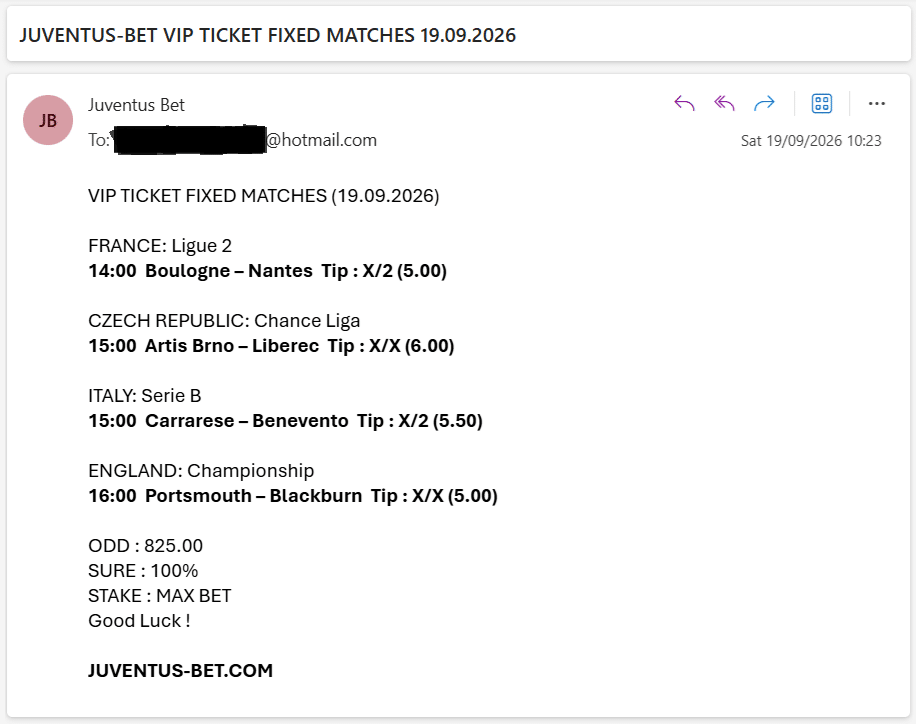Viewport: 918px width, 724px height.
Task: Click the JUVENTUS-BET.COM link in the body
Action: pos(180,670)
